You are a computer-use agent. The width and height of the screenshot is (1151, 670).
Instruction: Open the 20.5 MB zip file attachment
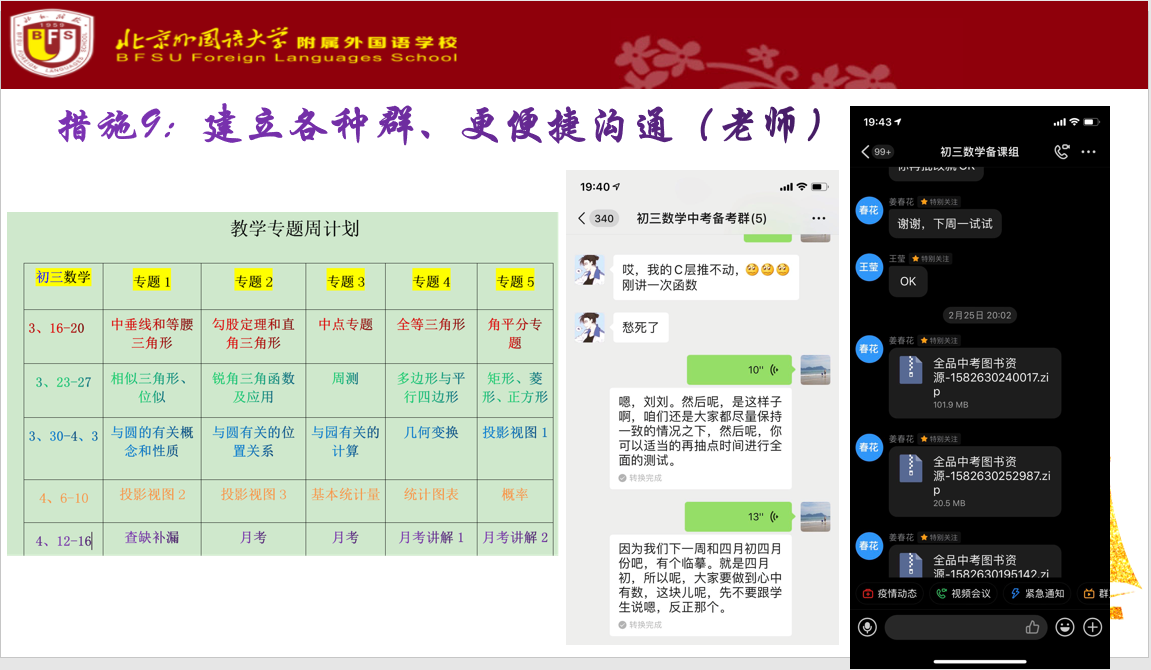click(975, 481)
